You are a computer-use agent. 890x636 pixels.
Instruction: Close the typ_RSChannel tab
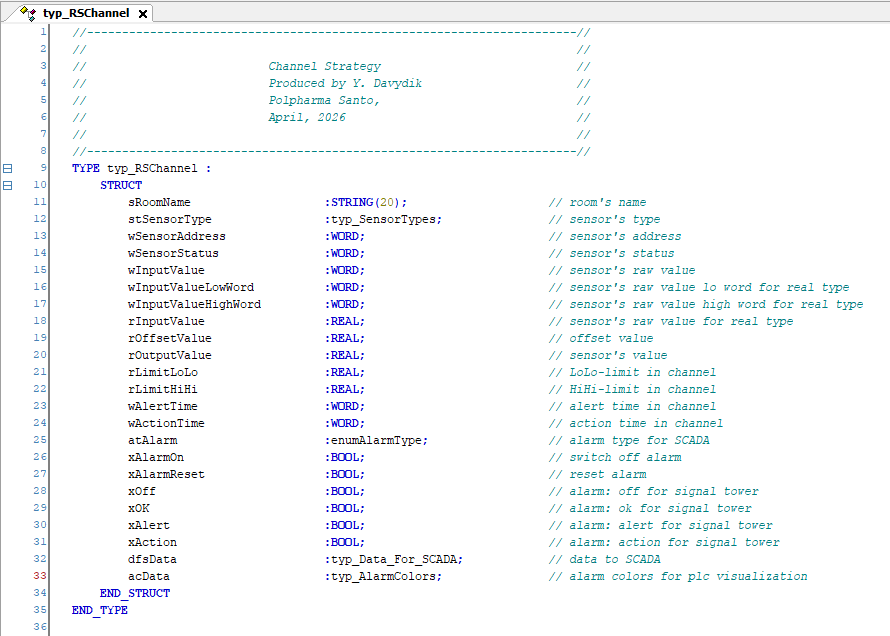(143, 14)
